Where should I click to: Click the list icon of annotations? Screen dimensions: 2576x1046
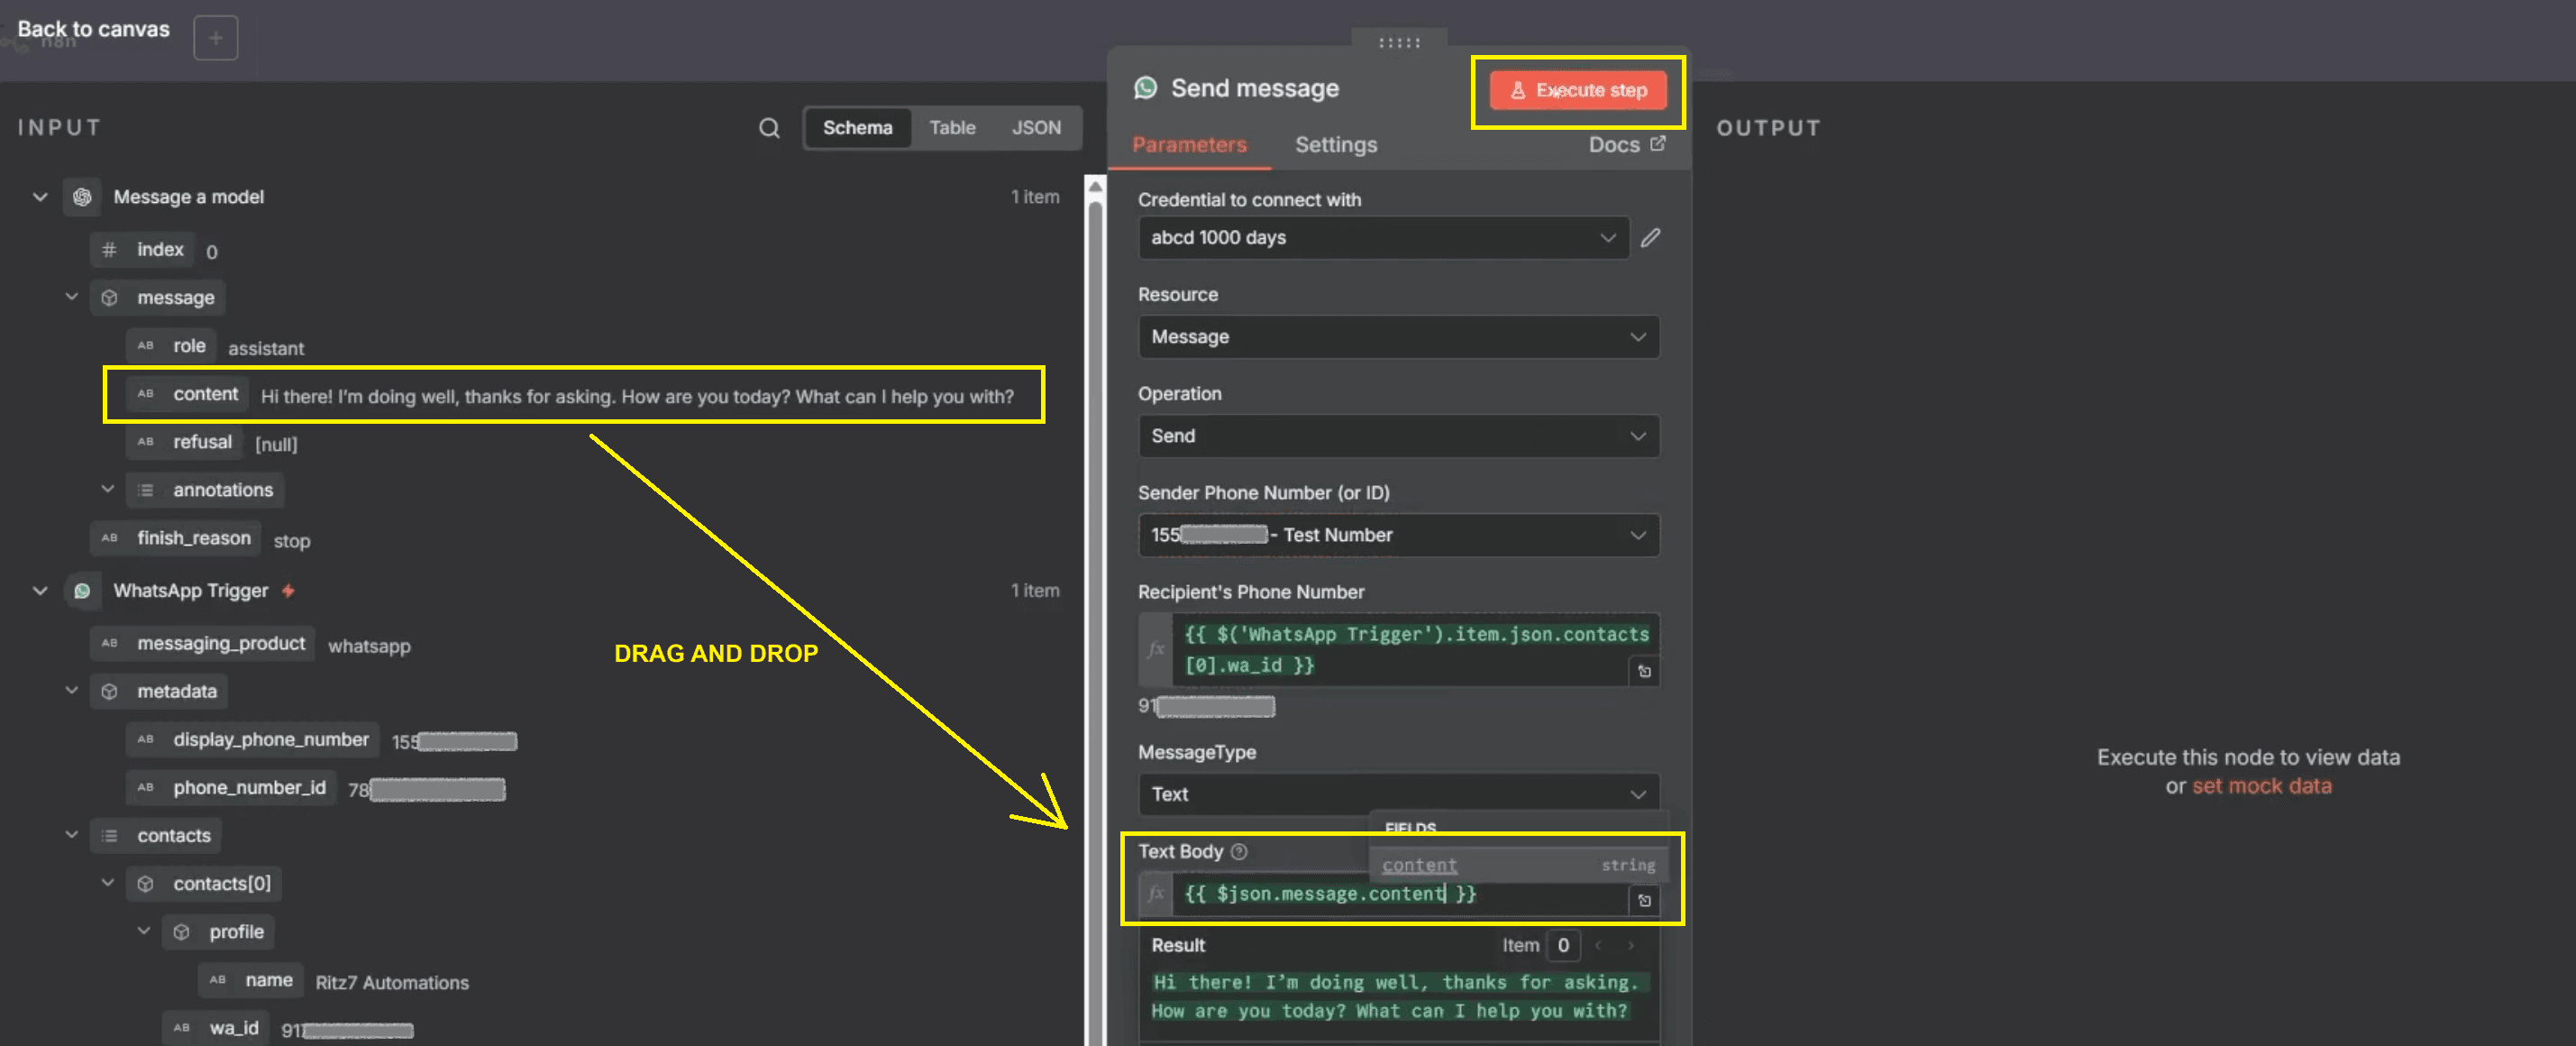click(x=145, y=490)
